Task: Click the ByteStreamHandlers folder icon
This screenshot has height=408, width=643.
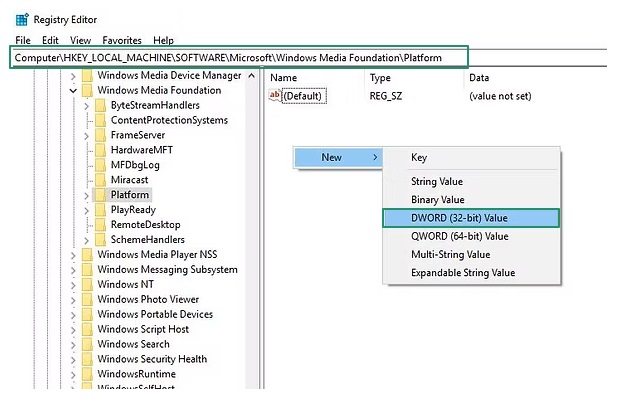Action: 100,105
